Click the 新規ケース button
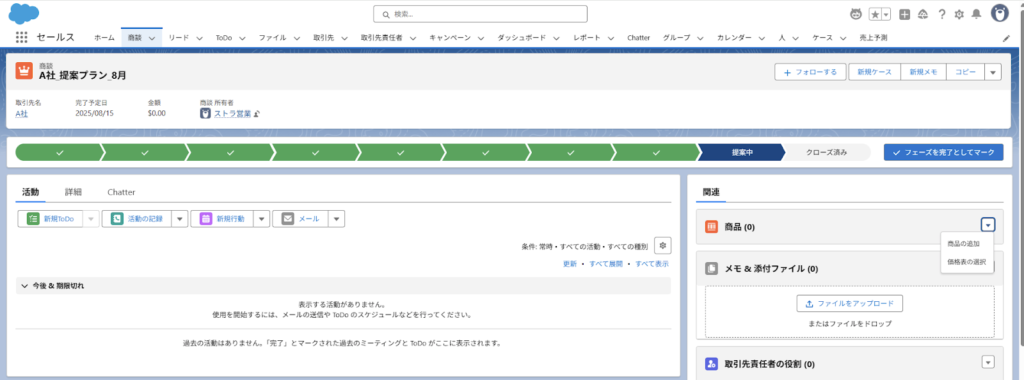 point(874,72)
